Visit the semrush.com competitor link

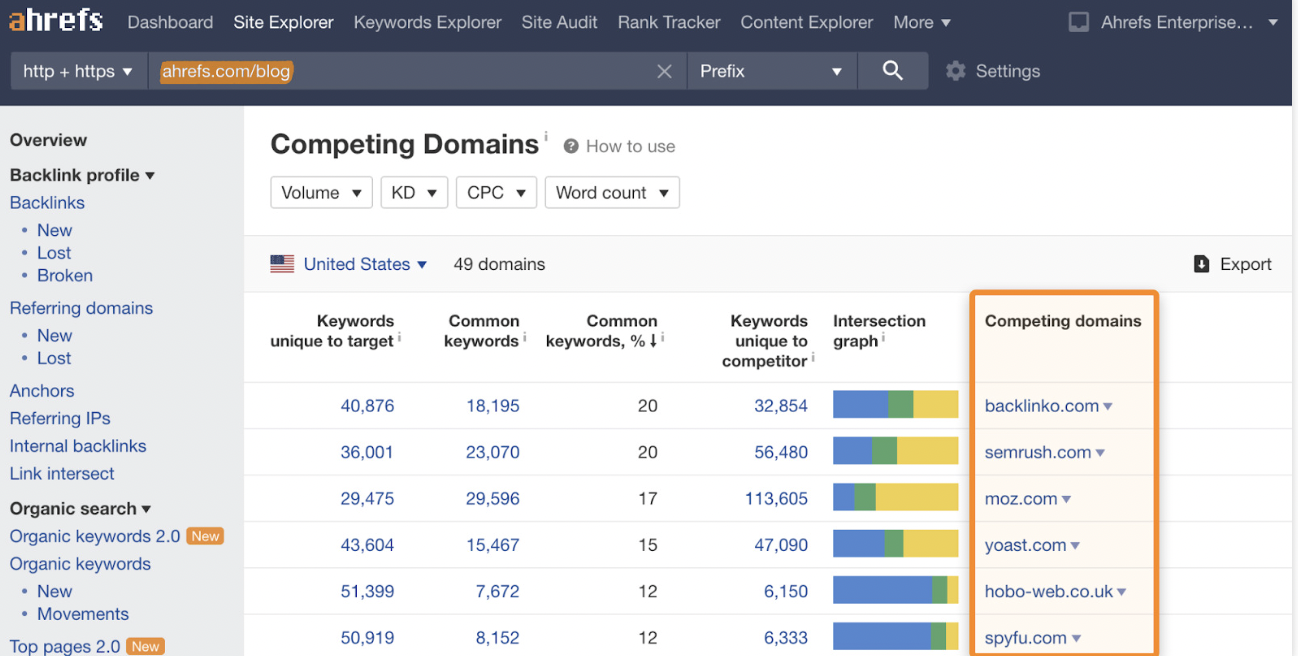click(1037, 452)
